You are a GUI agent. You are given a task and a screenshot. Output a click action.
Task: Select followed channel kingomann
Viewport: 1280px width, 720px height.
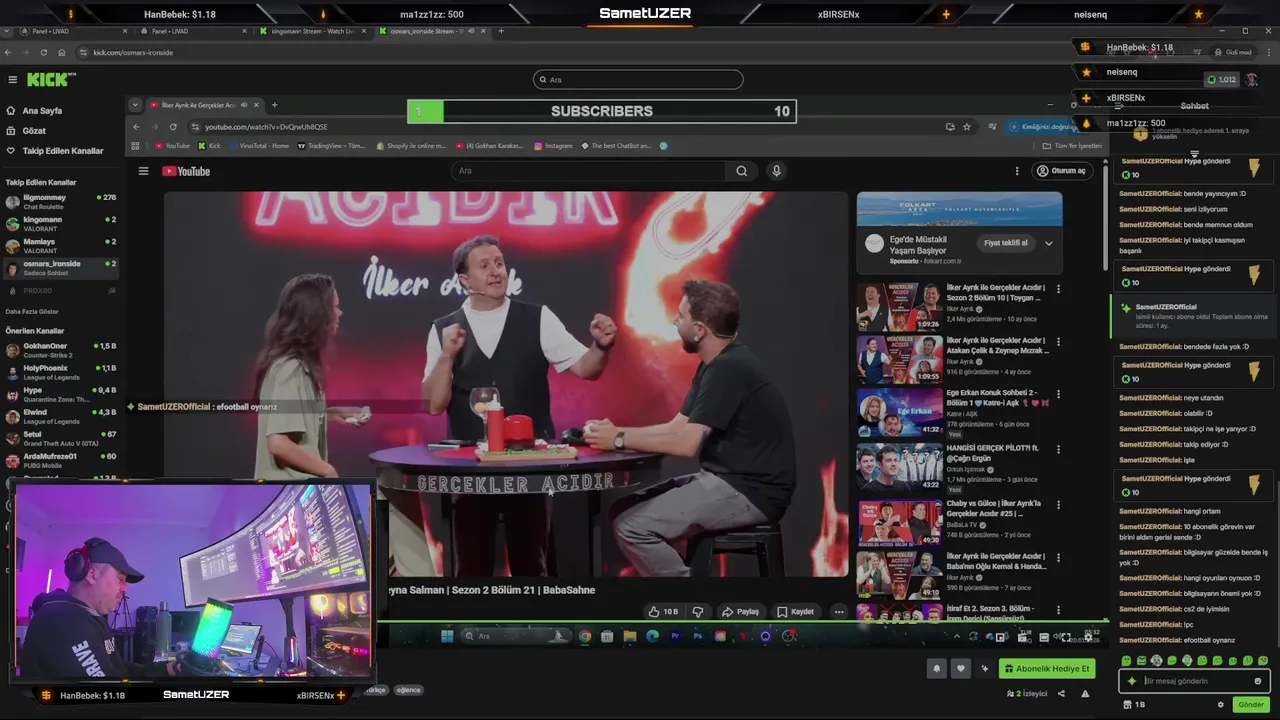(x=60, y=224)
